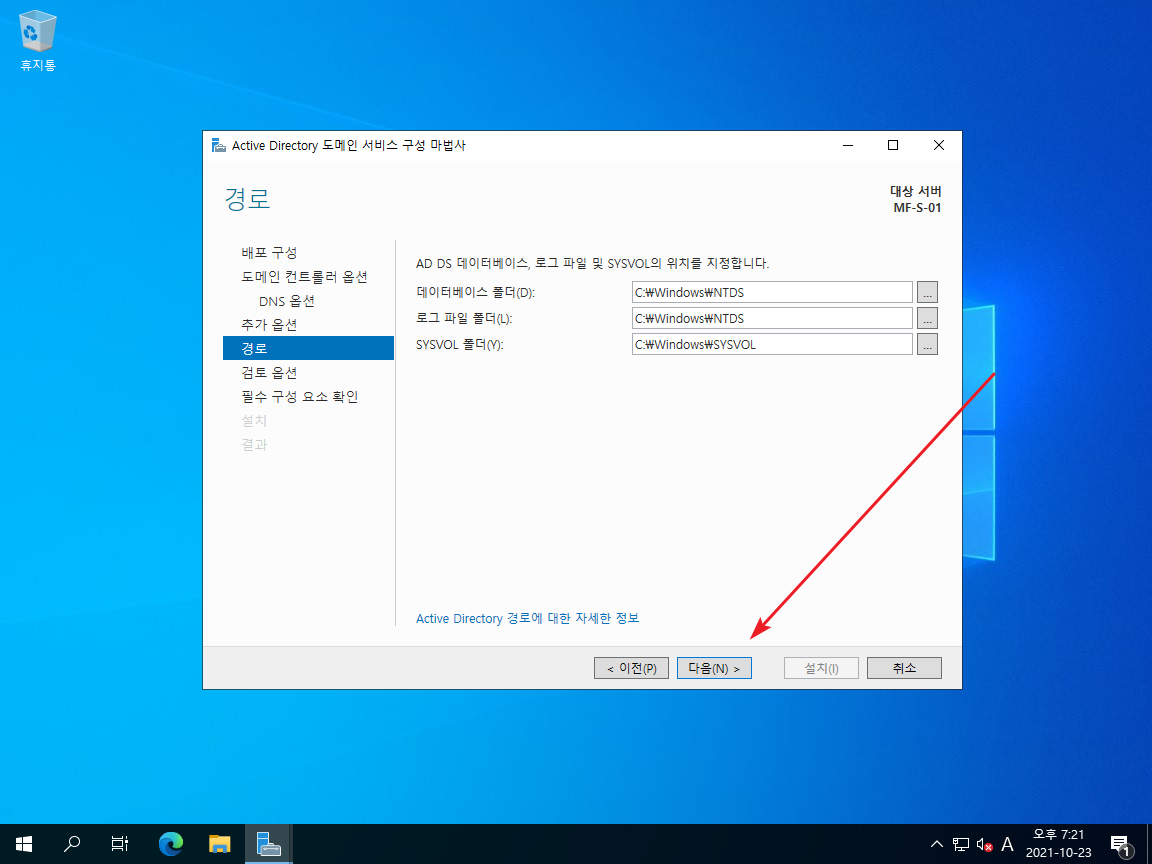This screenshot has width=1152, height=864.
Task: Open the taskbar clock and date
Action: [1058, 844]
